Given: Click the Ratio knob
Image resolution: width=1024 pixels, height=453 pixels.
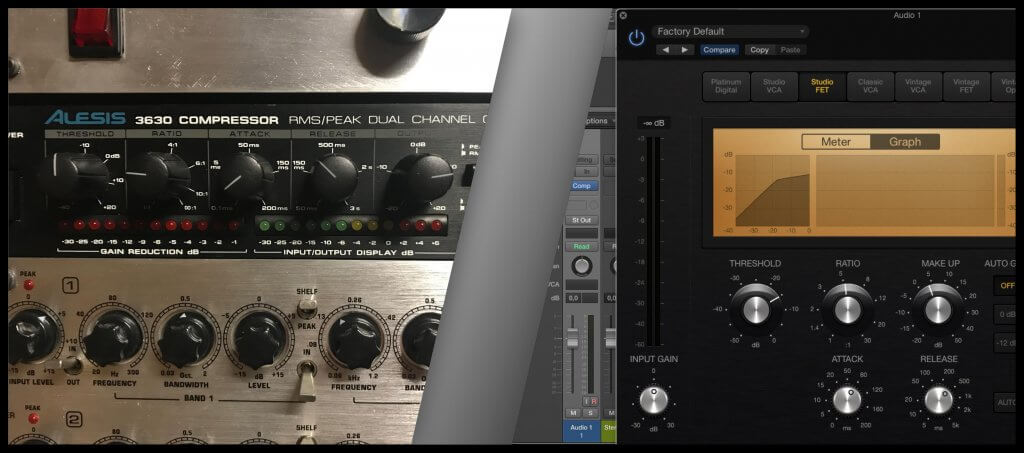Looking at the screenshot, I should (847, 309).
